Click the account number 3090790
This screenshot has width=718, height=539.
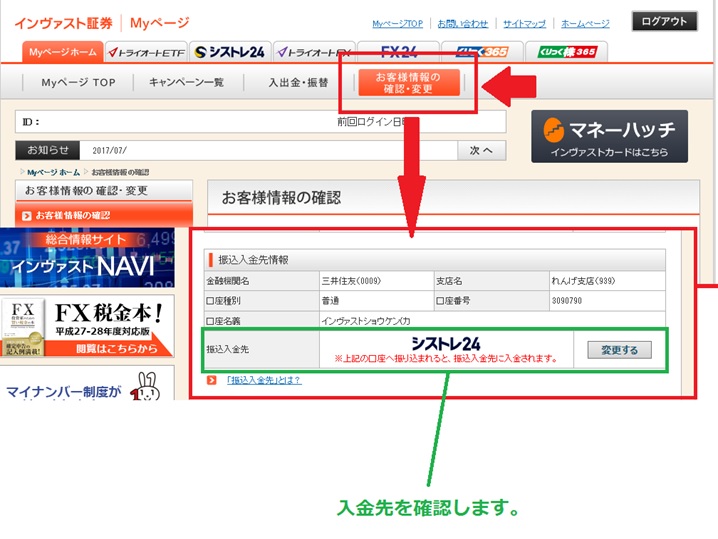[566, 301]
